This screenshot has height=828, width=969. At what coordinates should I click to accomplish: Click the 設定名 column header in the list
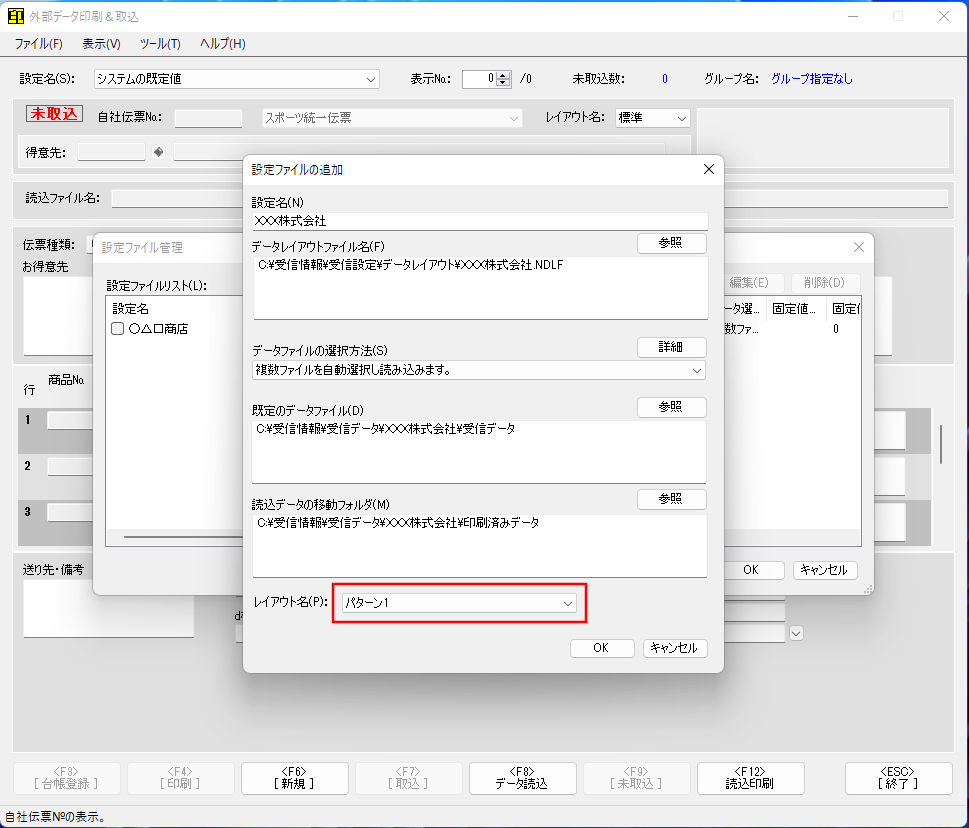[130, 309]
